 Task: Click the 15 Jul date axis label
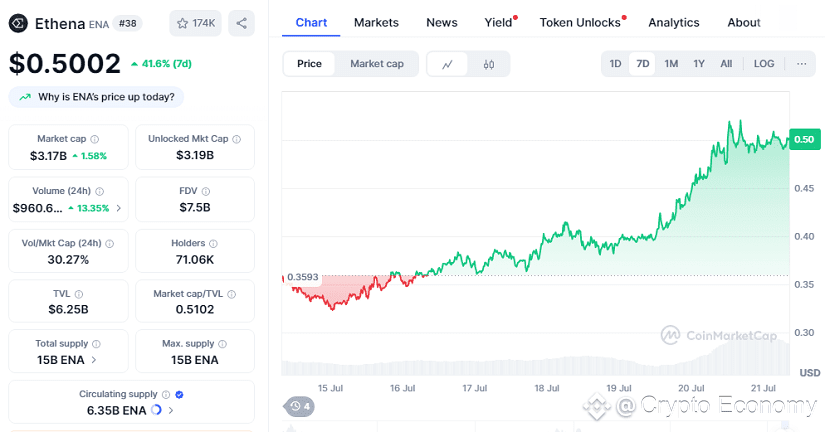pos(330,388)
